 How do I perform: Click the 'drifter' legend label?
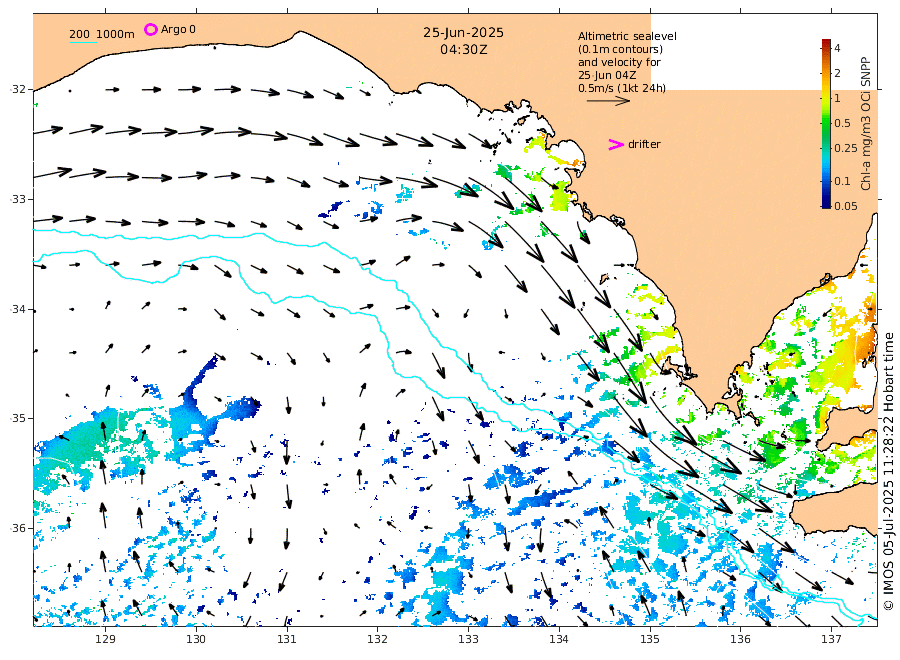[644, 145]
